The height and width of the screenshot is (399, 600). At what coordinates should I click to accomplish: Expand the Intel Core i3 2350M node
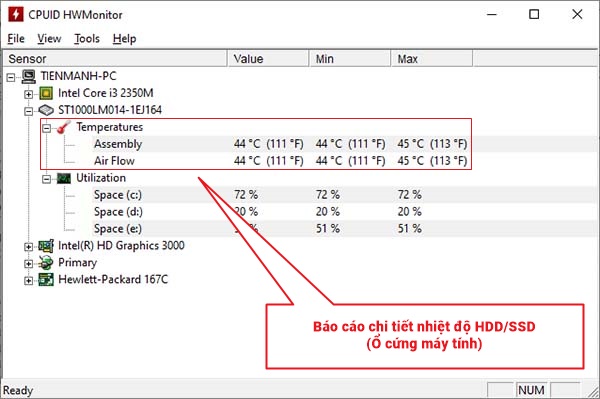click(x=28, y=94)
